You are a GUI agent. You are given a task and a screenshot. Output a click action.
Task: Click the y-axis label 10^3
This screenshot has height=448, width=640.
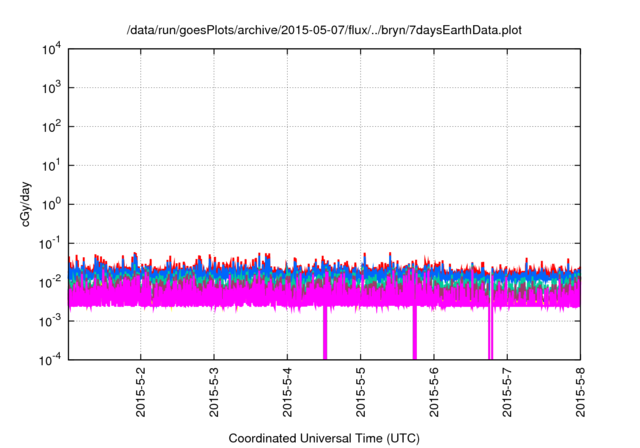tap(51, 87)
